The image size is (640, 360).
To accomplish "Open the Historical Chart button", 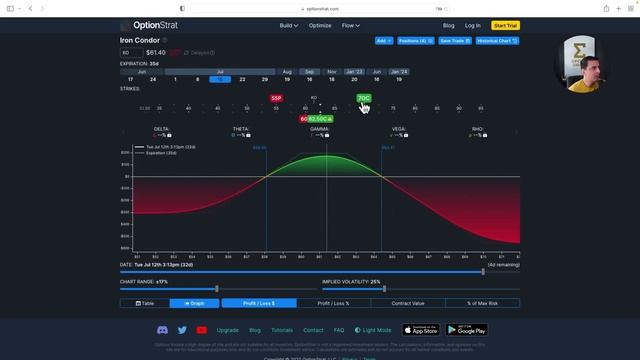I will pos(497,41).
